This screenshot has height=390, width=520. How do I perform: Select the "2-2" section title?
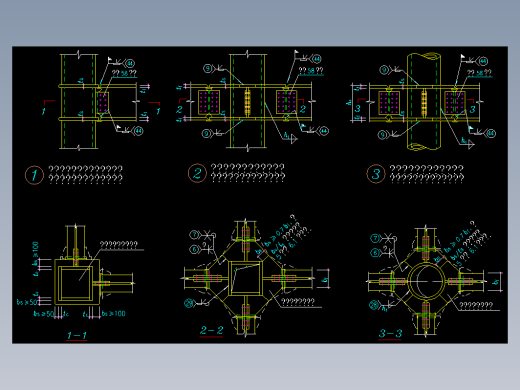[x=211, y=330]
